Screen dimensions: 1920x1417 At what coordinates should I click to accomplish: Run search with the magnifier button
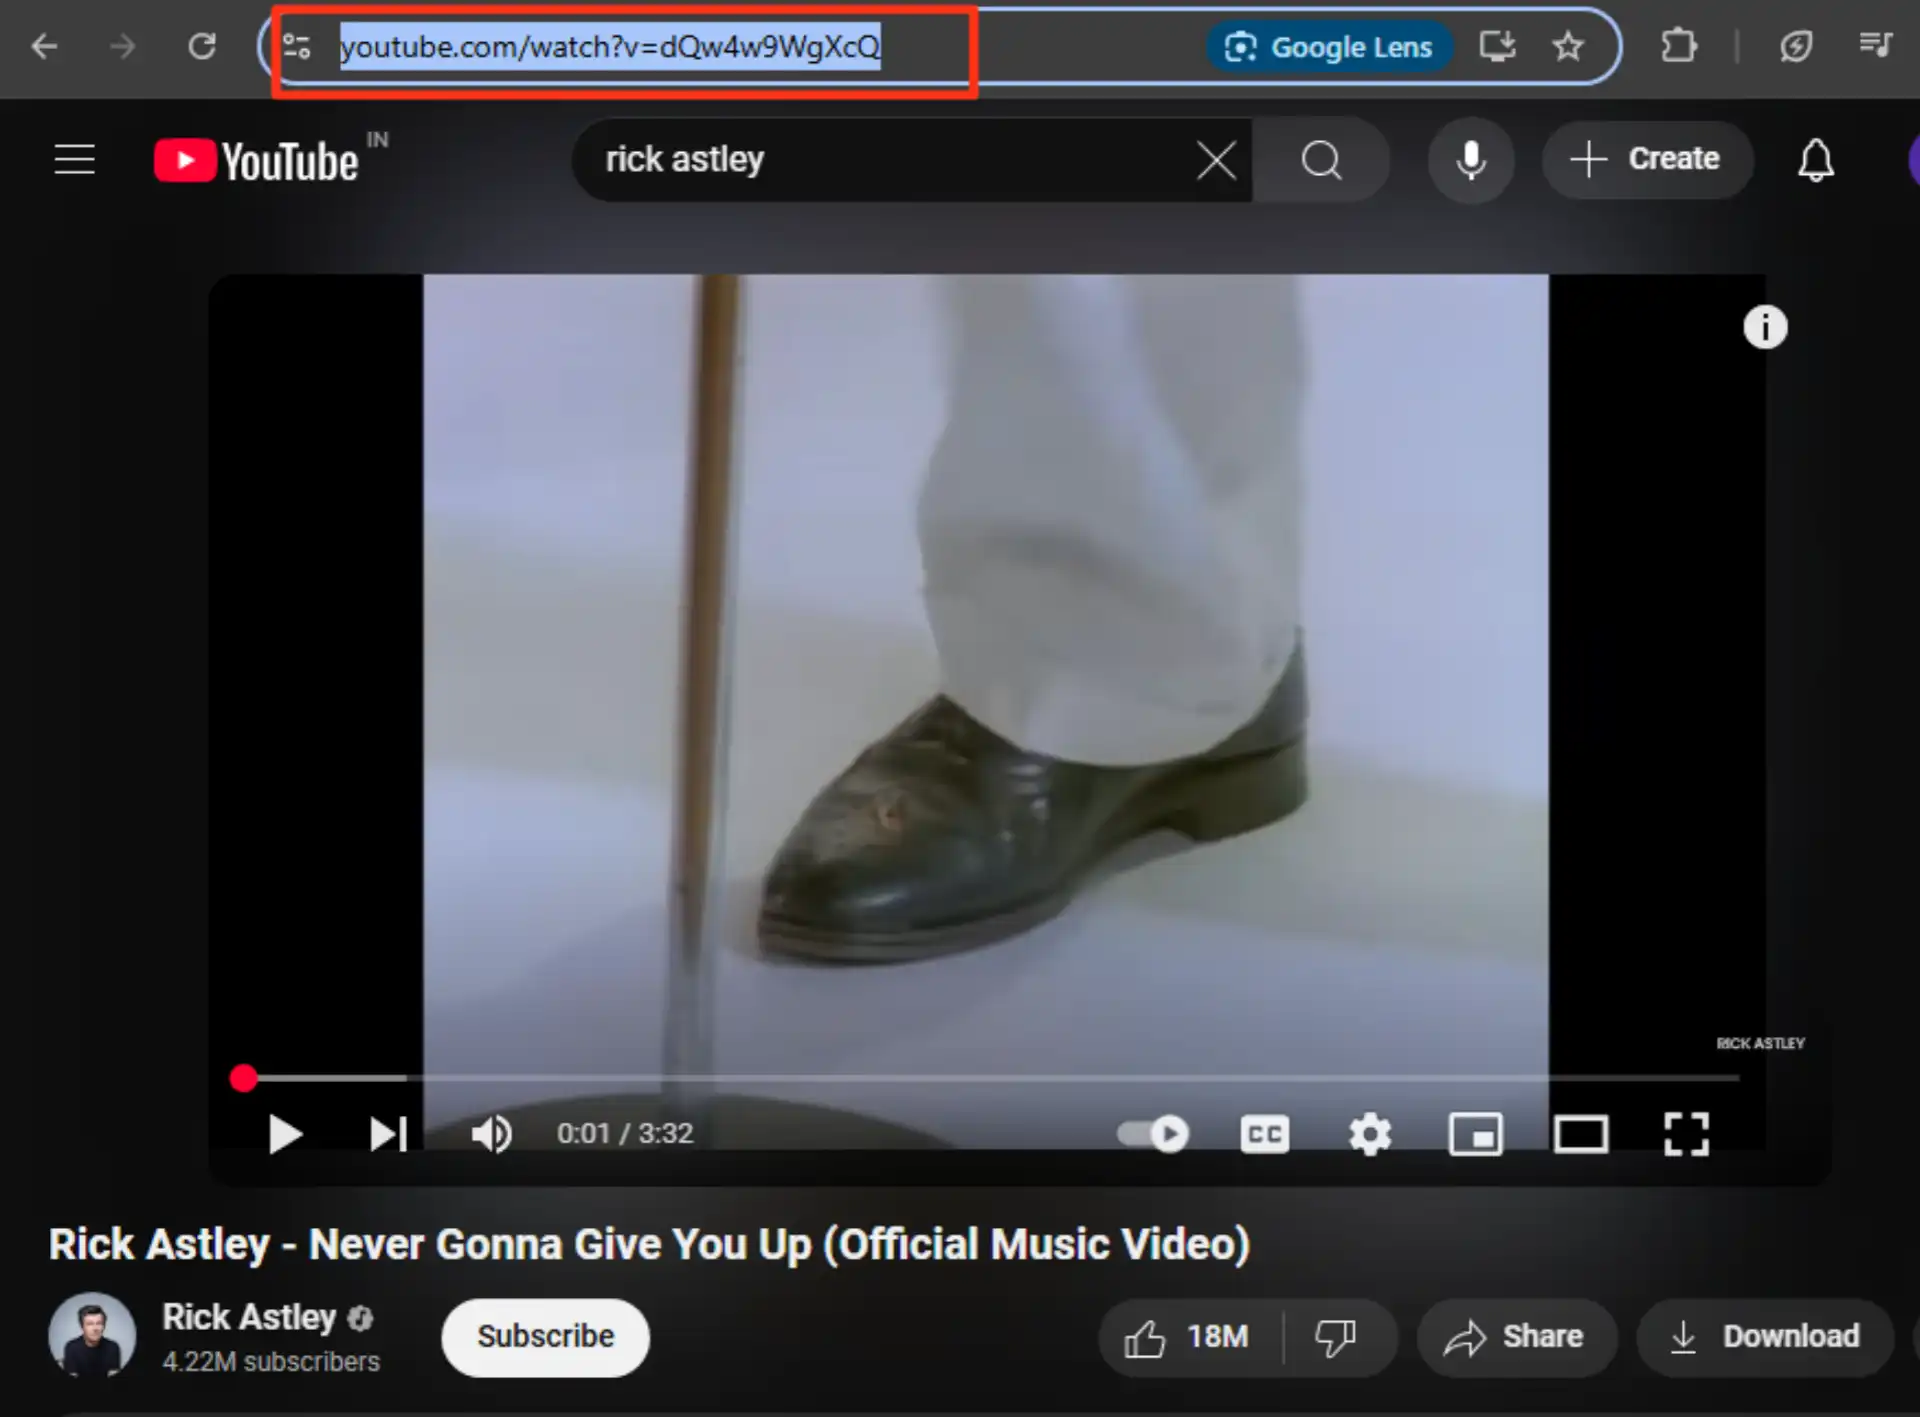click(x=1321, y=160)
